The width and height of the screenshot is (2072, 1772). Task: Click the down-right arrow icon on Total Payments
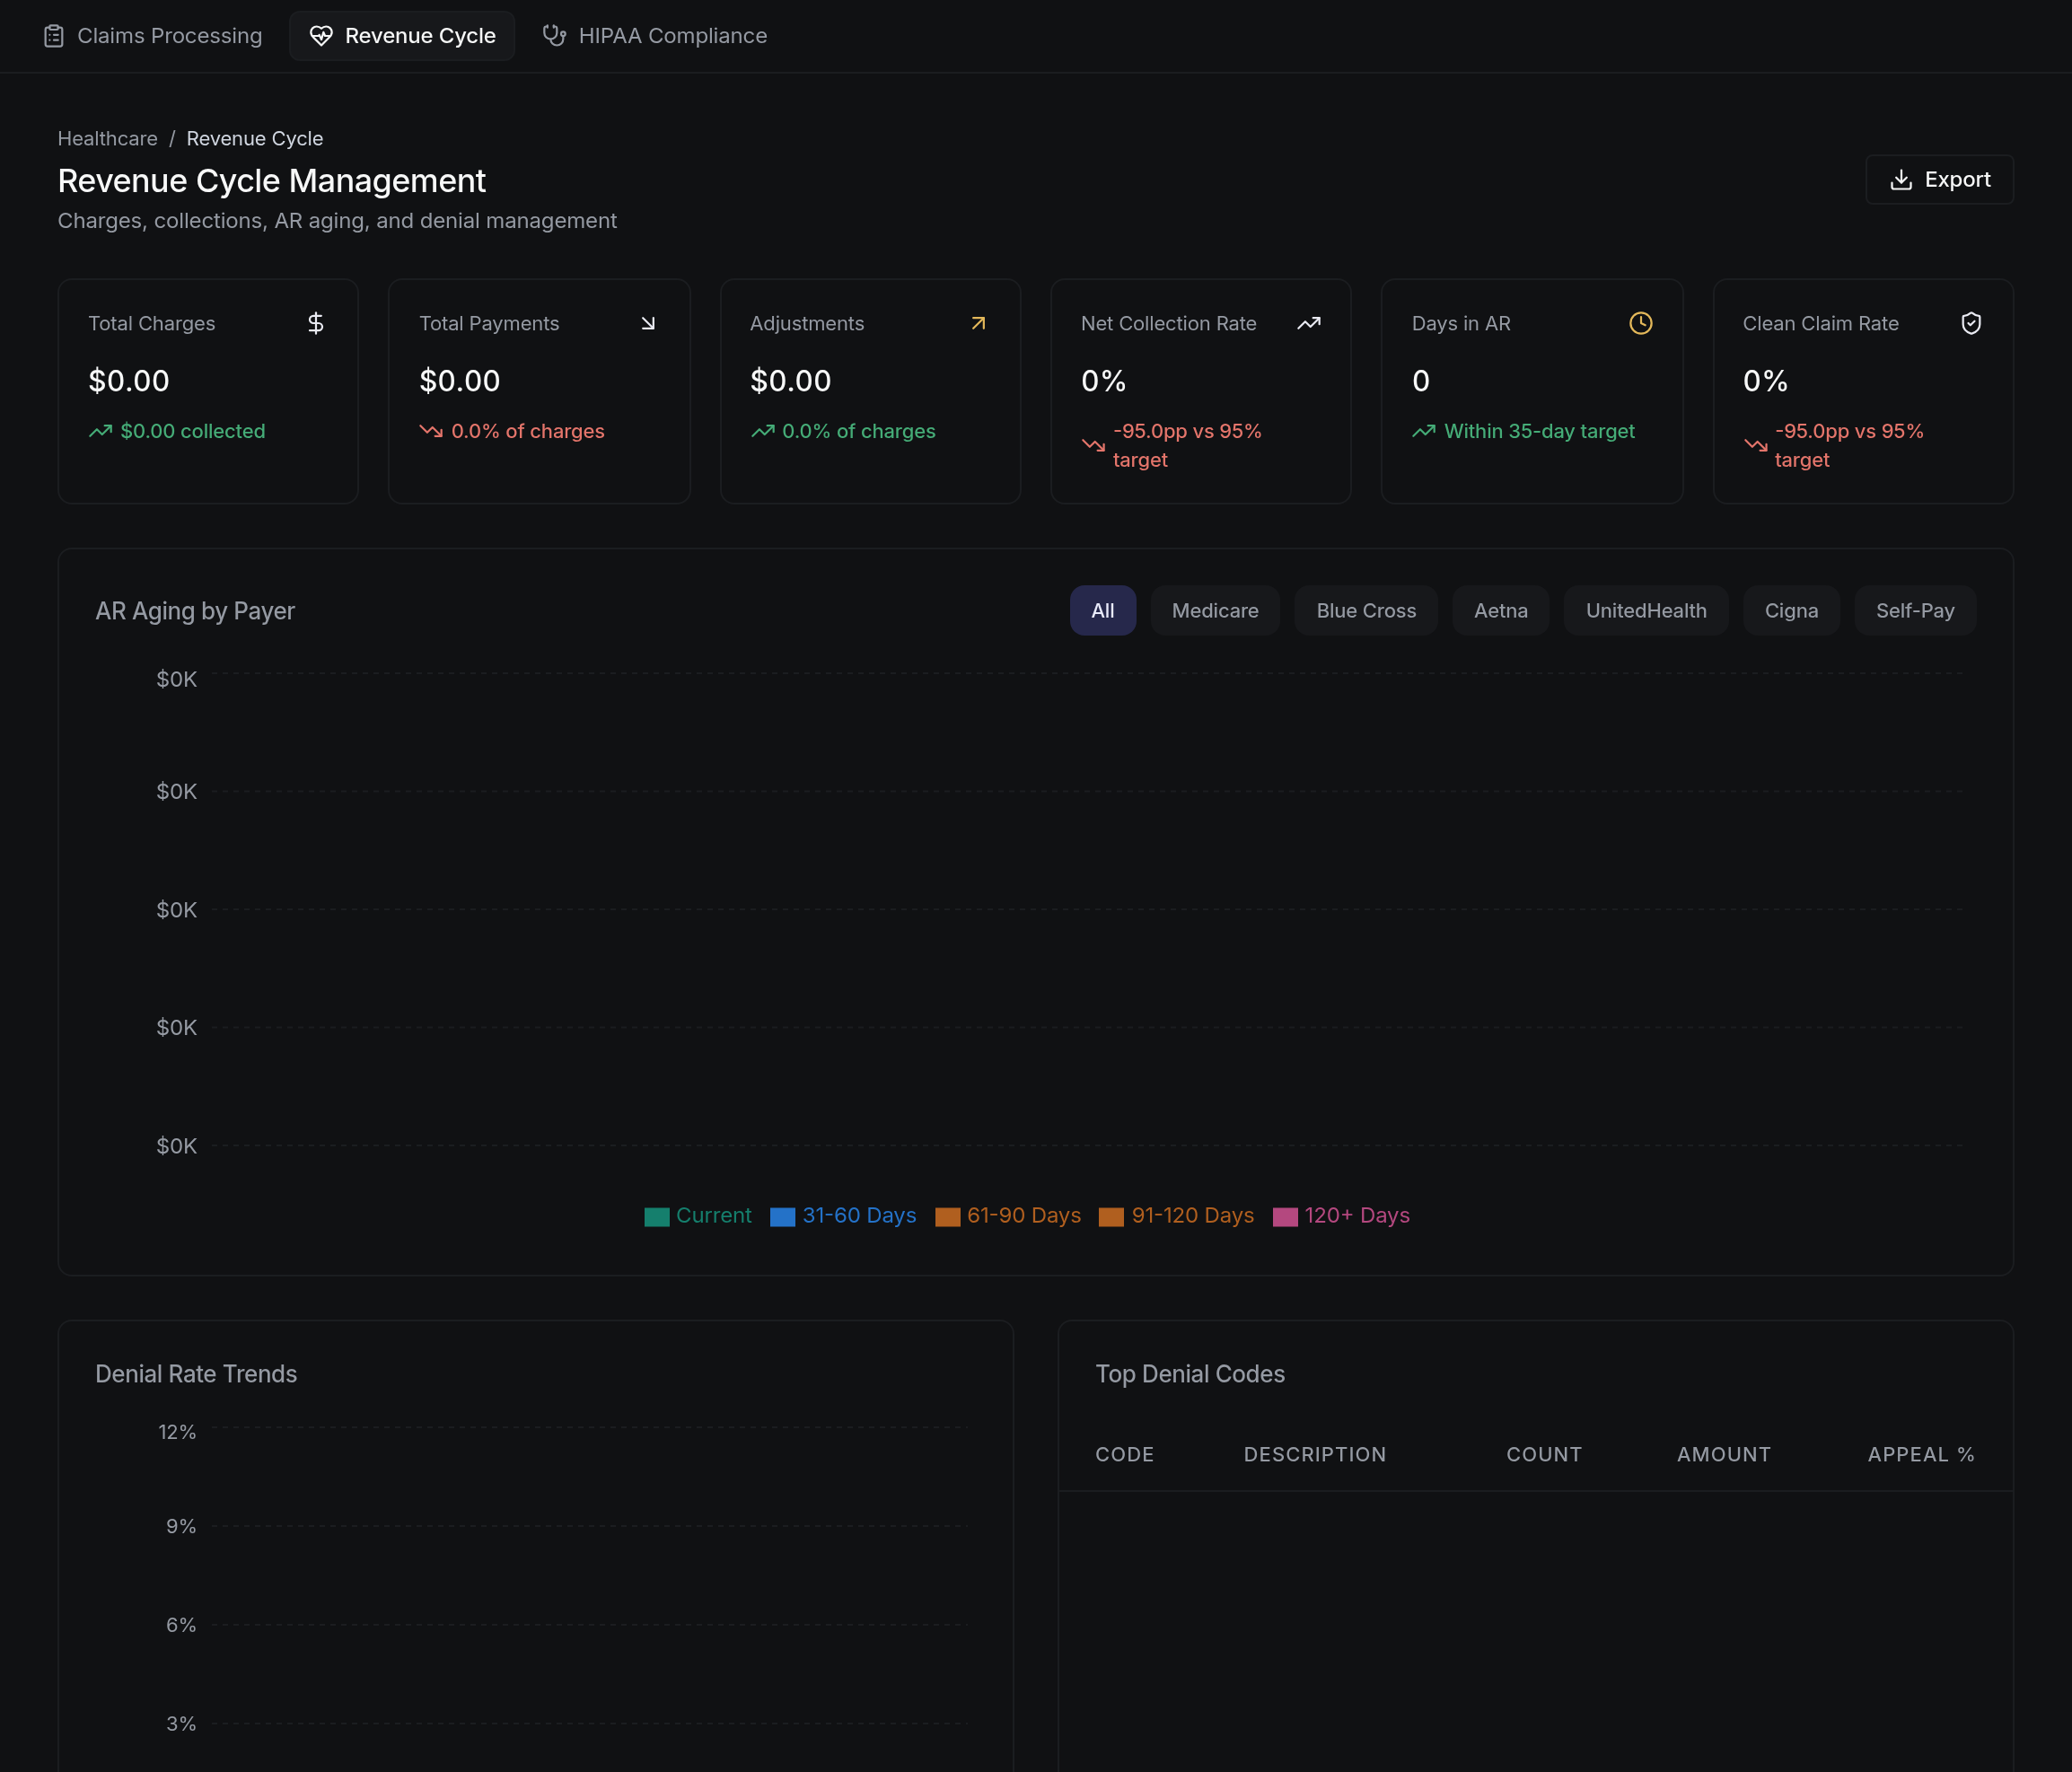point(648,323)
